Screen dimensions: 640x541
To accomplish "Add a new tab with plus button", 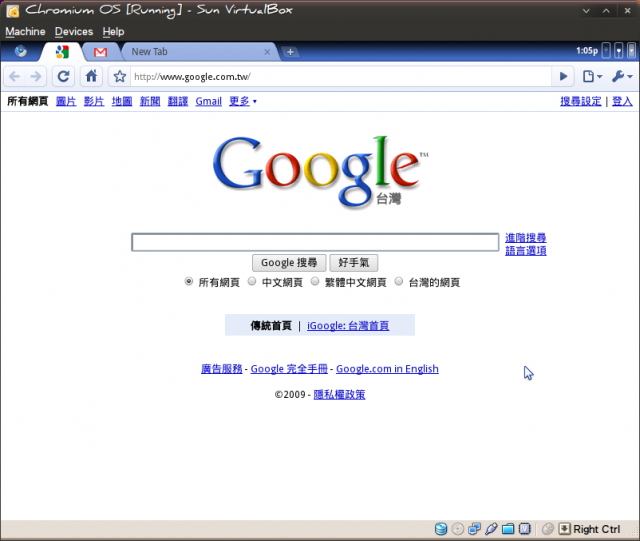I will pyautogui.click(x=290, y=52).
